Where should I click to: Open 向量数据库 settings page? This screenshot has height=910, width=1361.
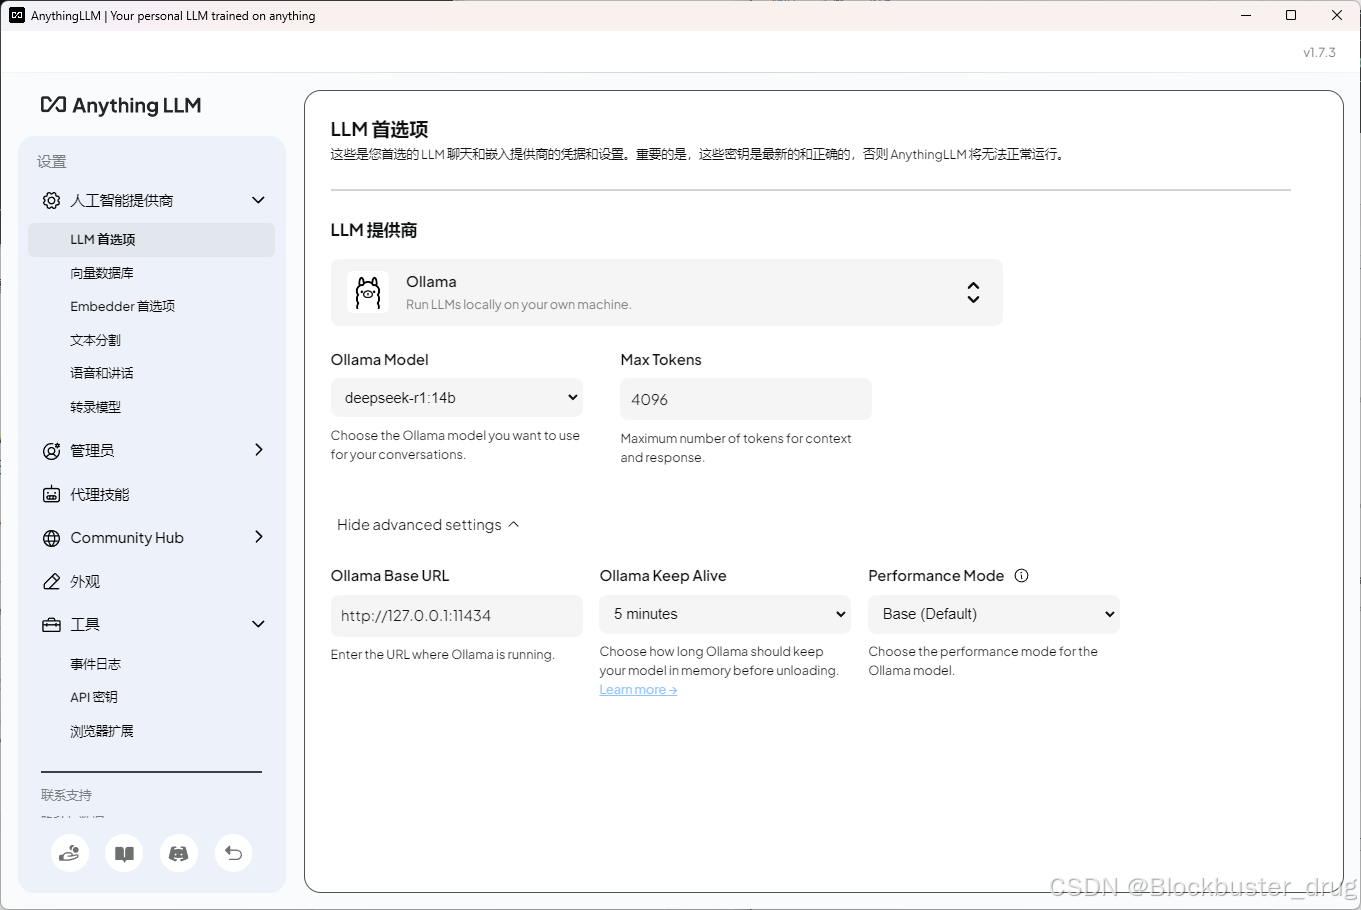(x=102, y=273)
